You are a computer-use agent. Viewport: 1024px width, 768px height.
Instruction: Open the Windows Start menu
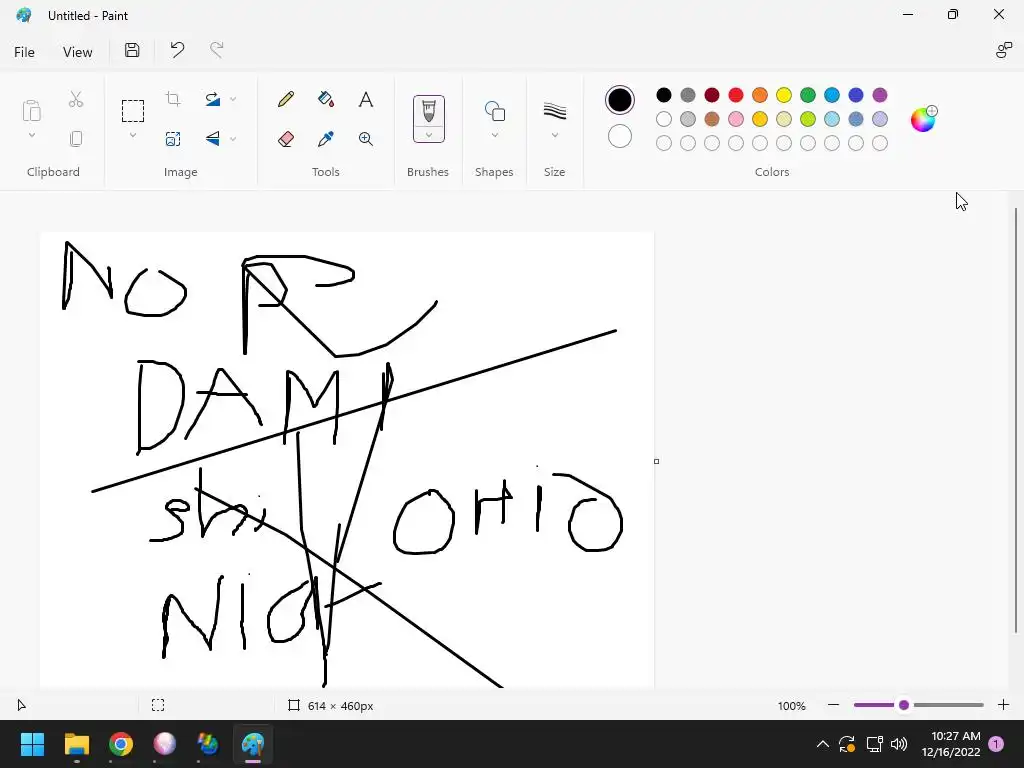pos(32,744)
